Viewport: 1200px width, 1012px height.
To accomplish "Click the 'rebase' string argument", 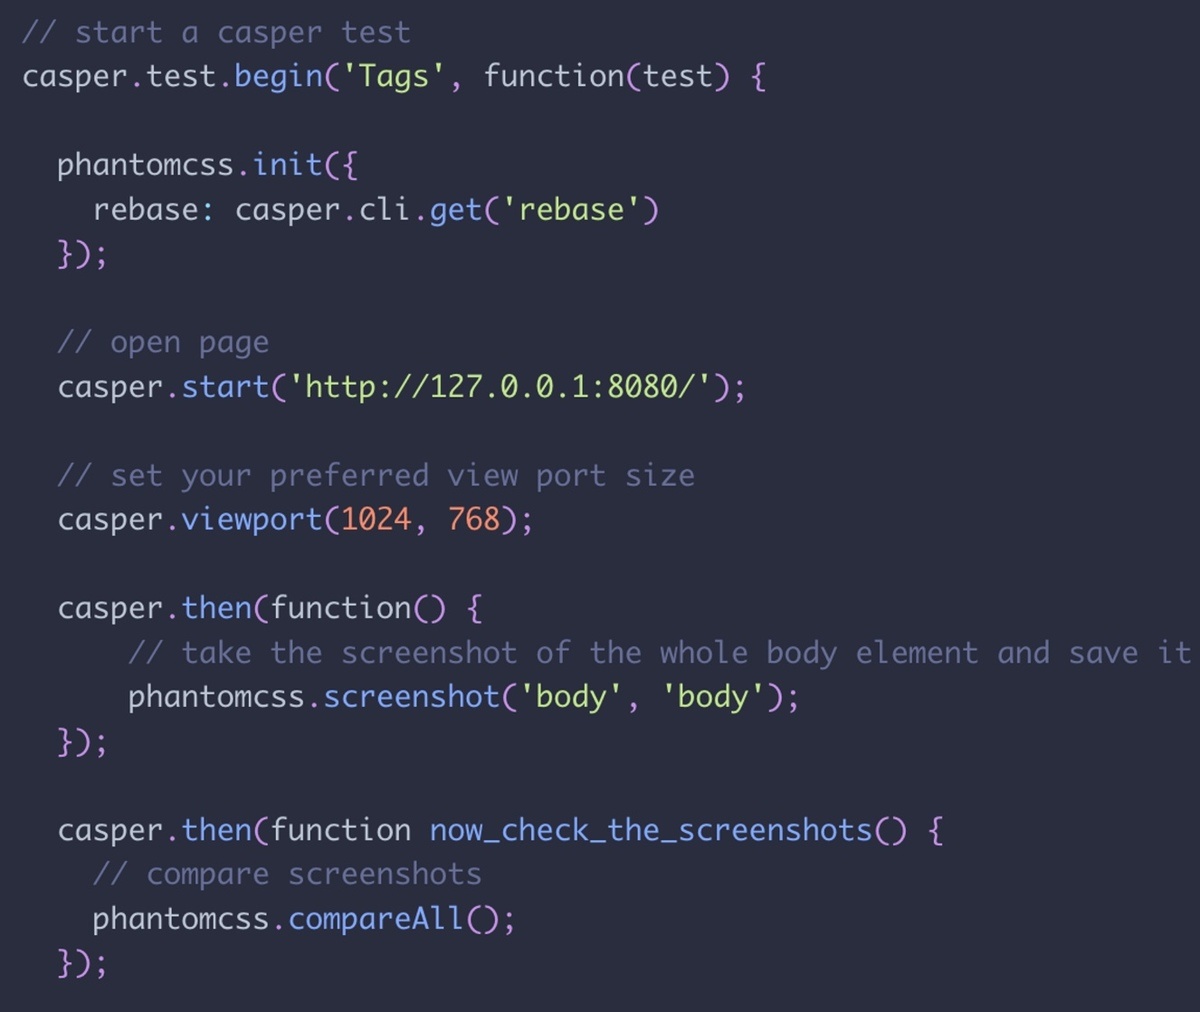I will [x=572, y=210].
